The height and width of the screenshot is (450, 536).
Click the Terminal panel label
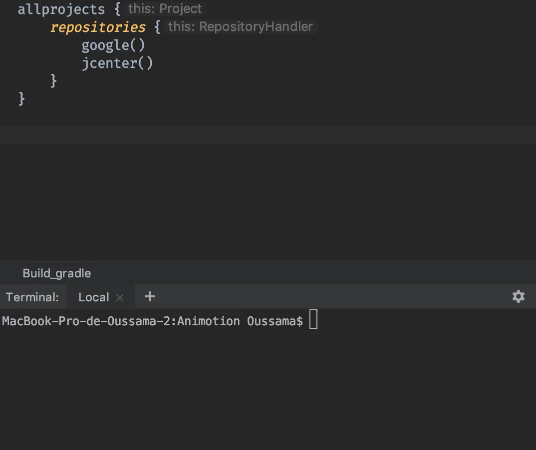(x=32, y=297)
